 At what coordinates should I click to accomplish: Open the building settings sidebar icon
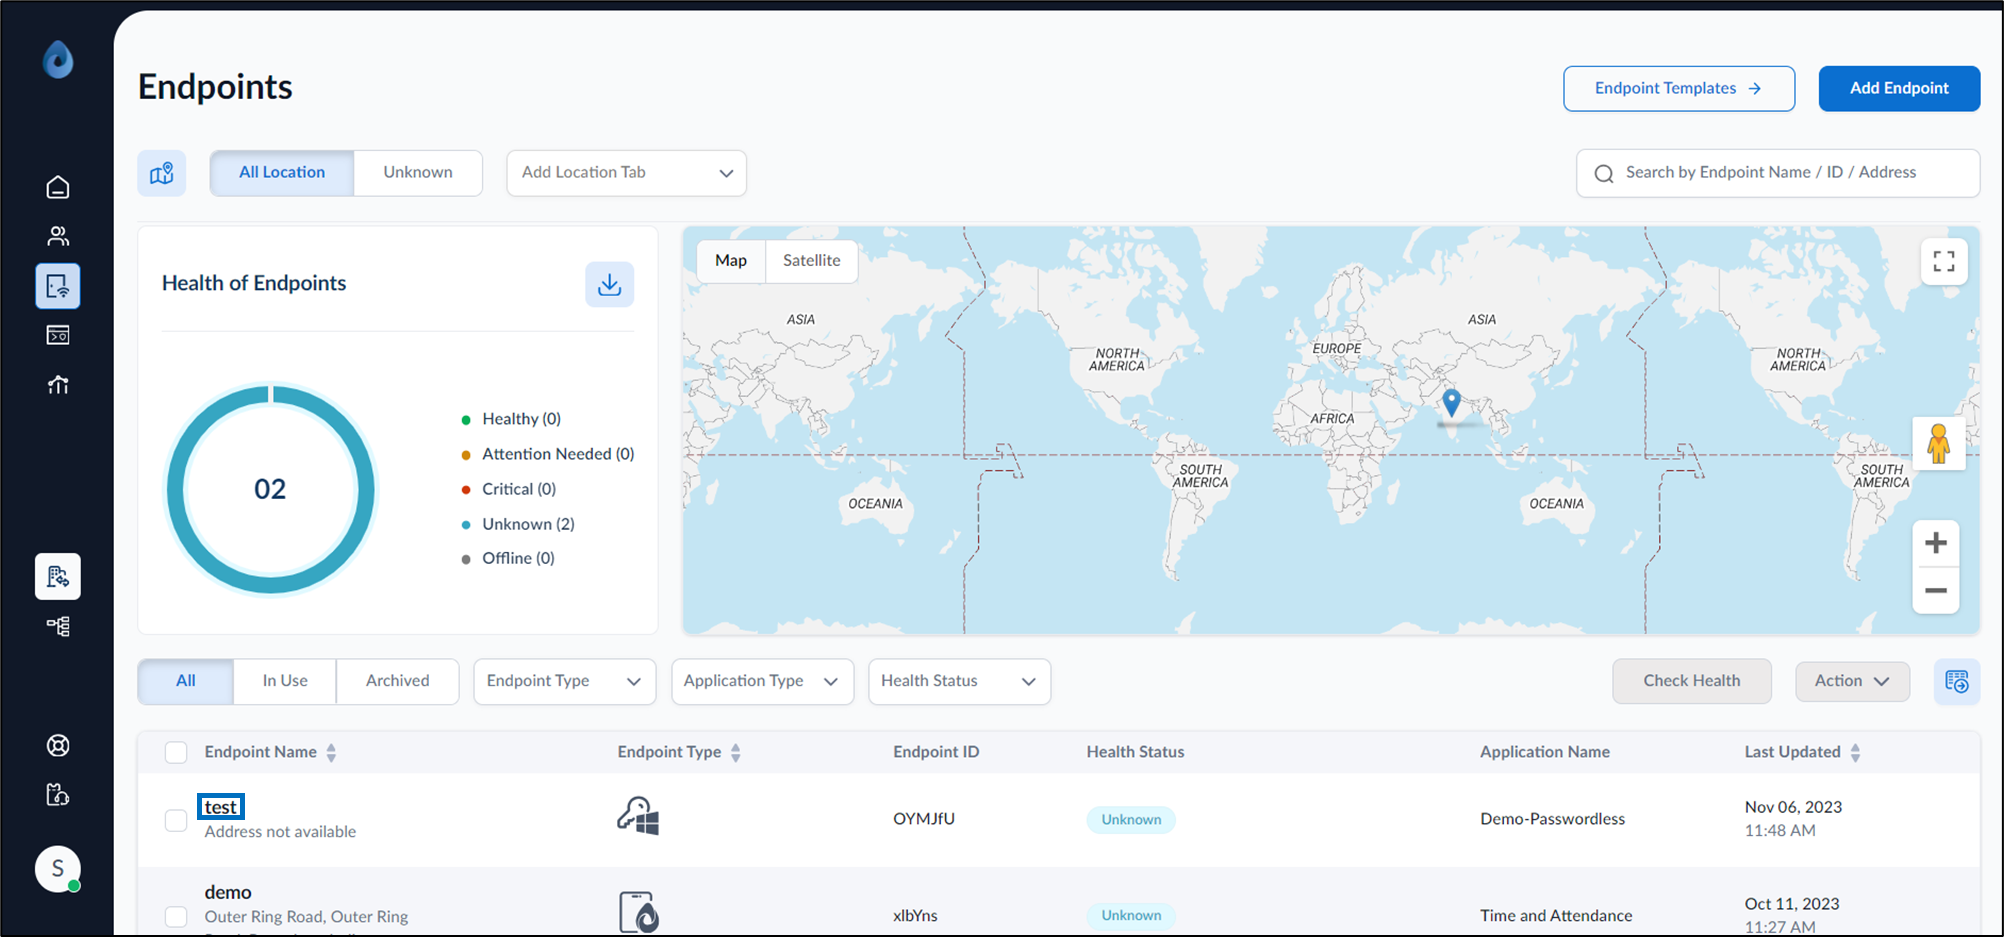58,577
